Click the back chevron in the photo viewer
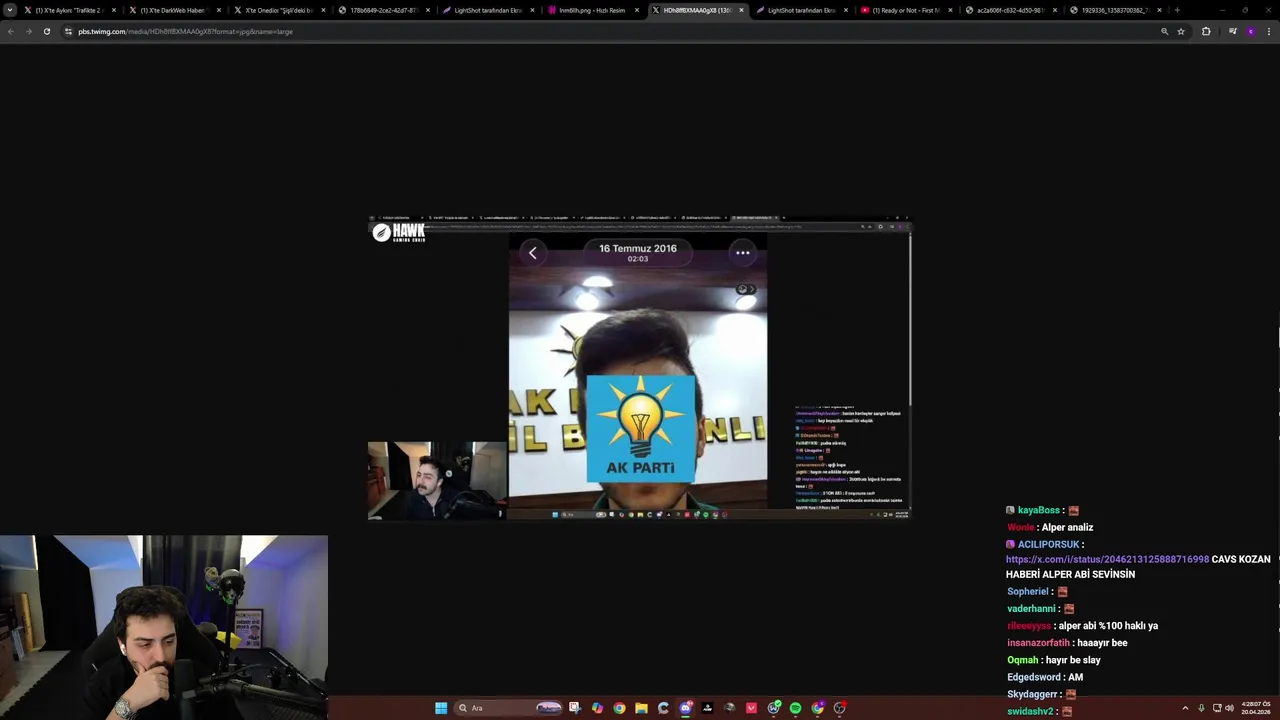Screen dimensions: 1280x720 tap(532, 253)
